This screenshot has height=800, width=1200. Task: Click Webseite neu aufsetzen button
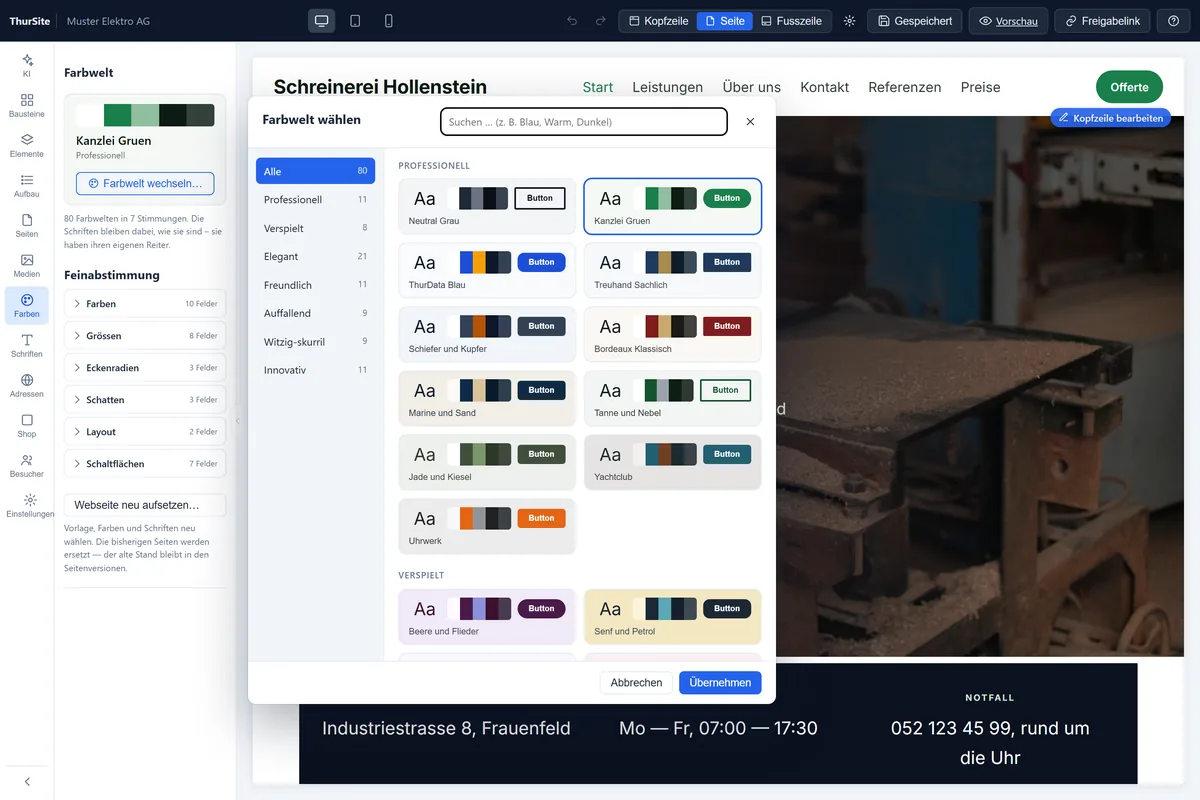pos(145,505)
